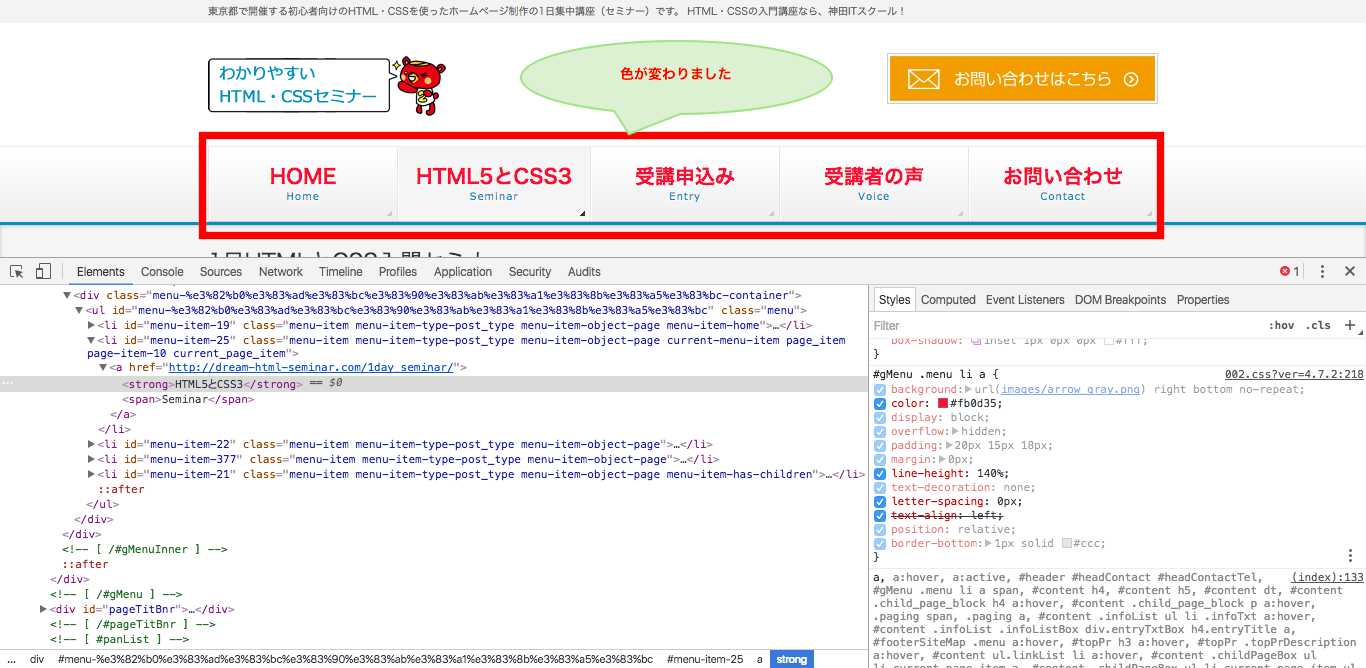Collapse the anchor href node

[104, 368]
